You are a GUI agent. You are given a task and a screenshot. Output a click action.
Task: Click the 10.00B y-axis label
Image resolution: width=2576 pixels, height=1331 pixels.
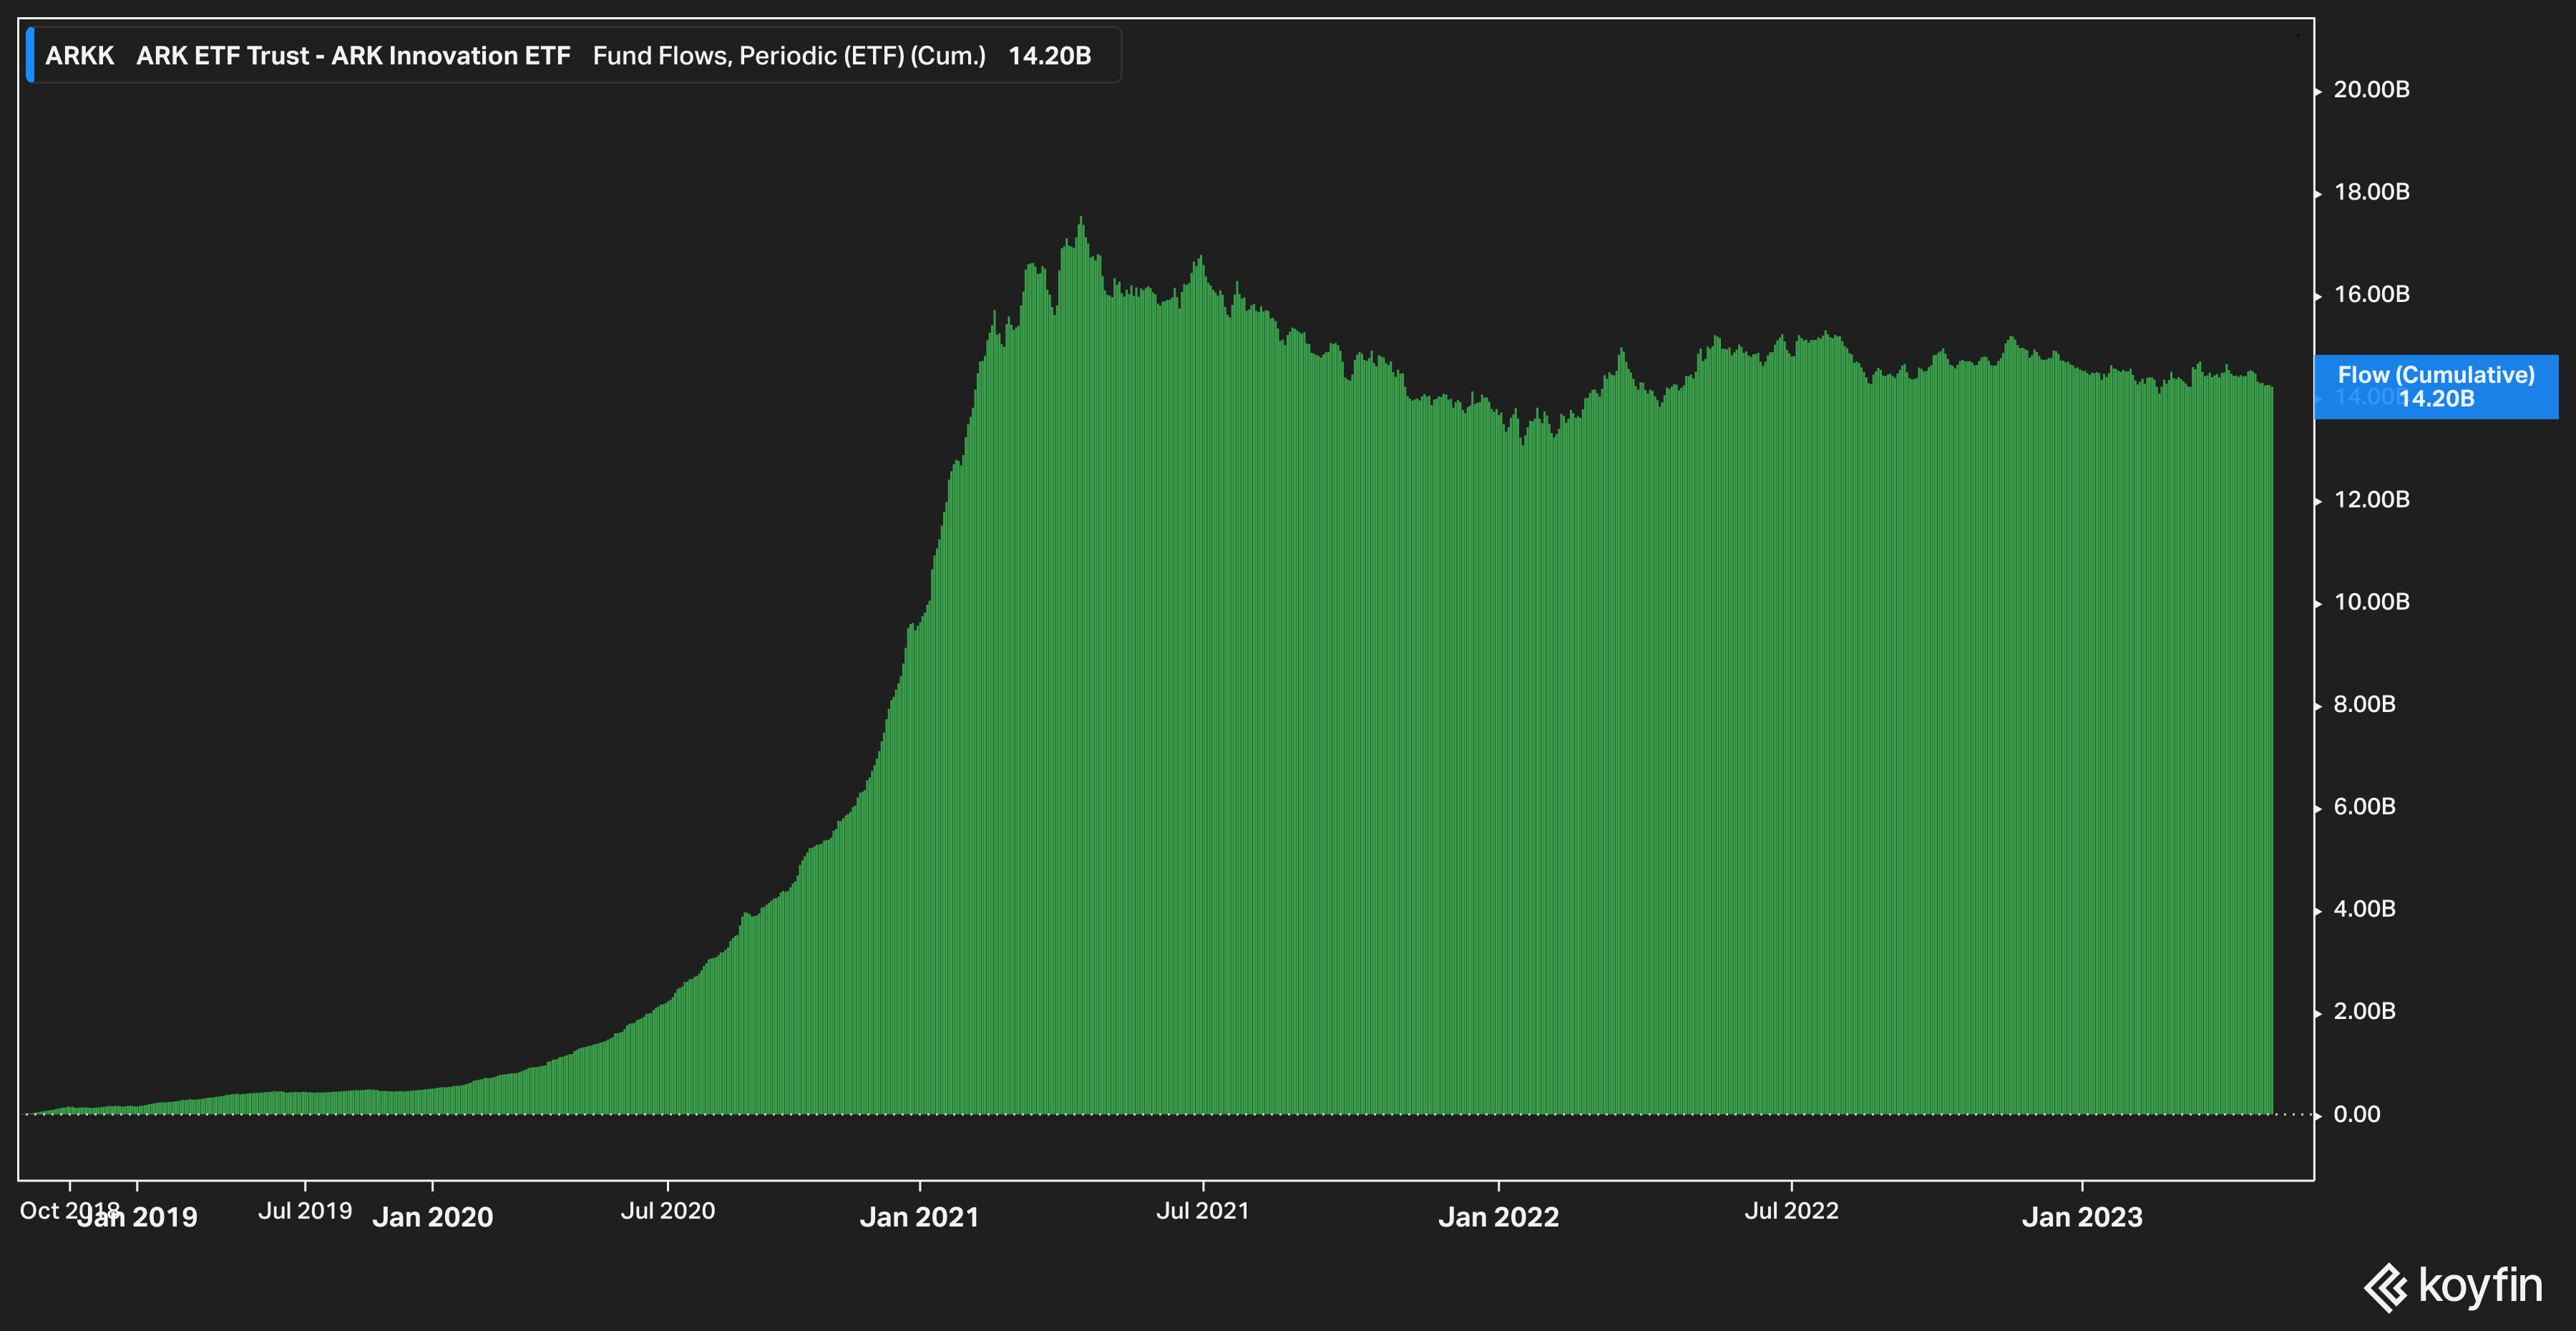coord(2371,602)
